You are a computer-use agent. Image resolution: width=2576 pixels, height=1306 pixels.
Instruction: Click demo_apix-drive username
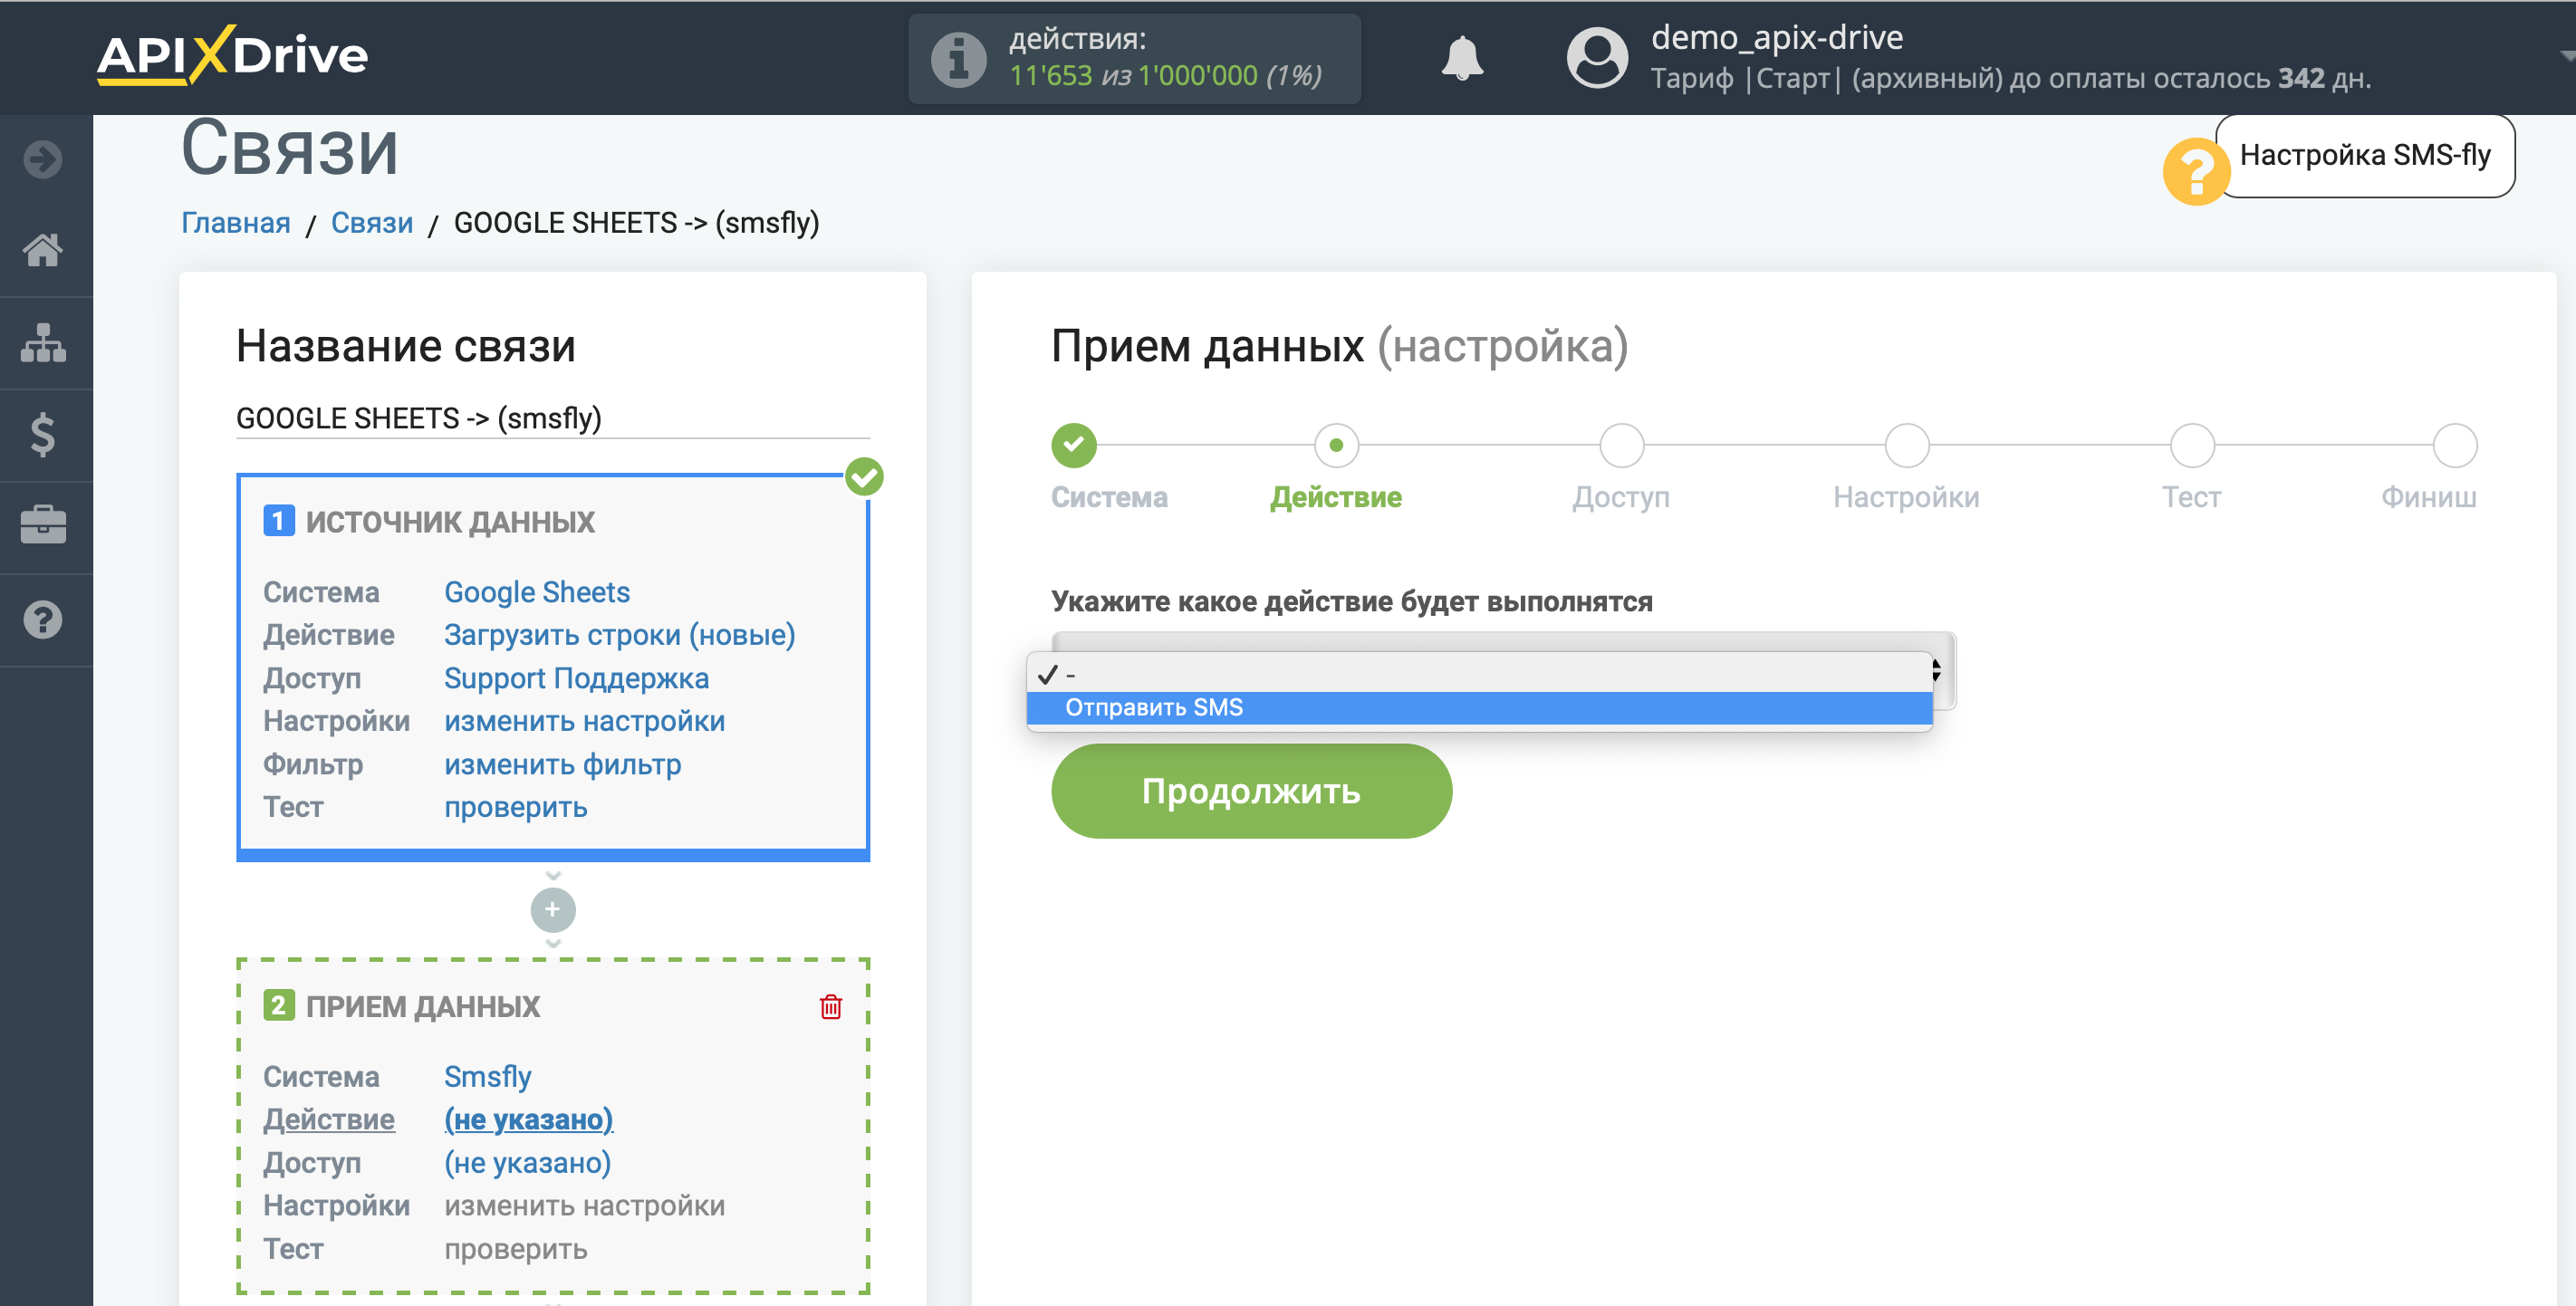tap(1777, 37)
